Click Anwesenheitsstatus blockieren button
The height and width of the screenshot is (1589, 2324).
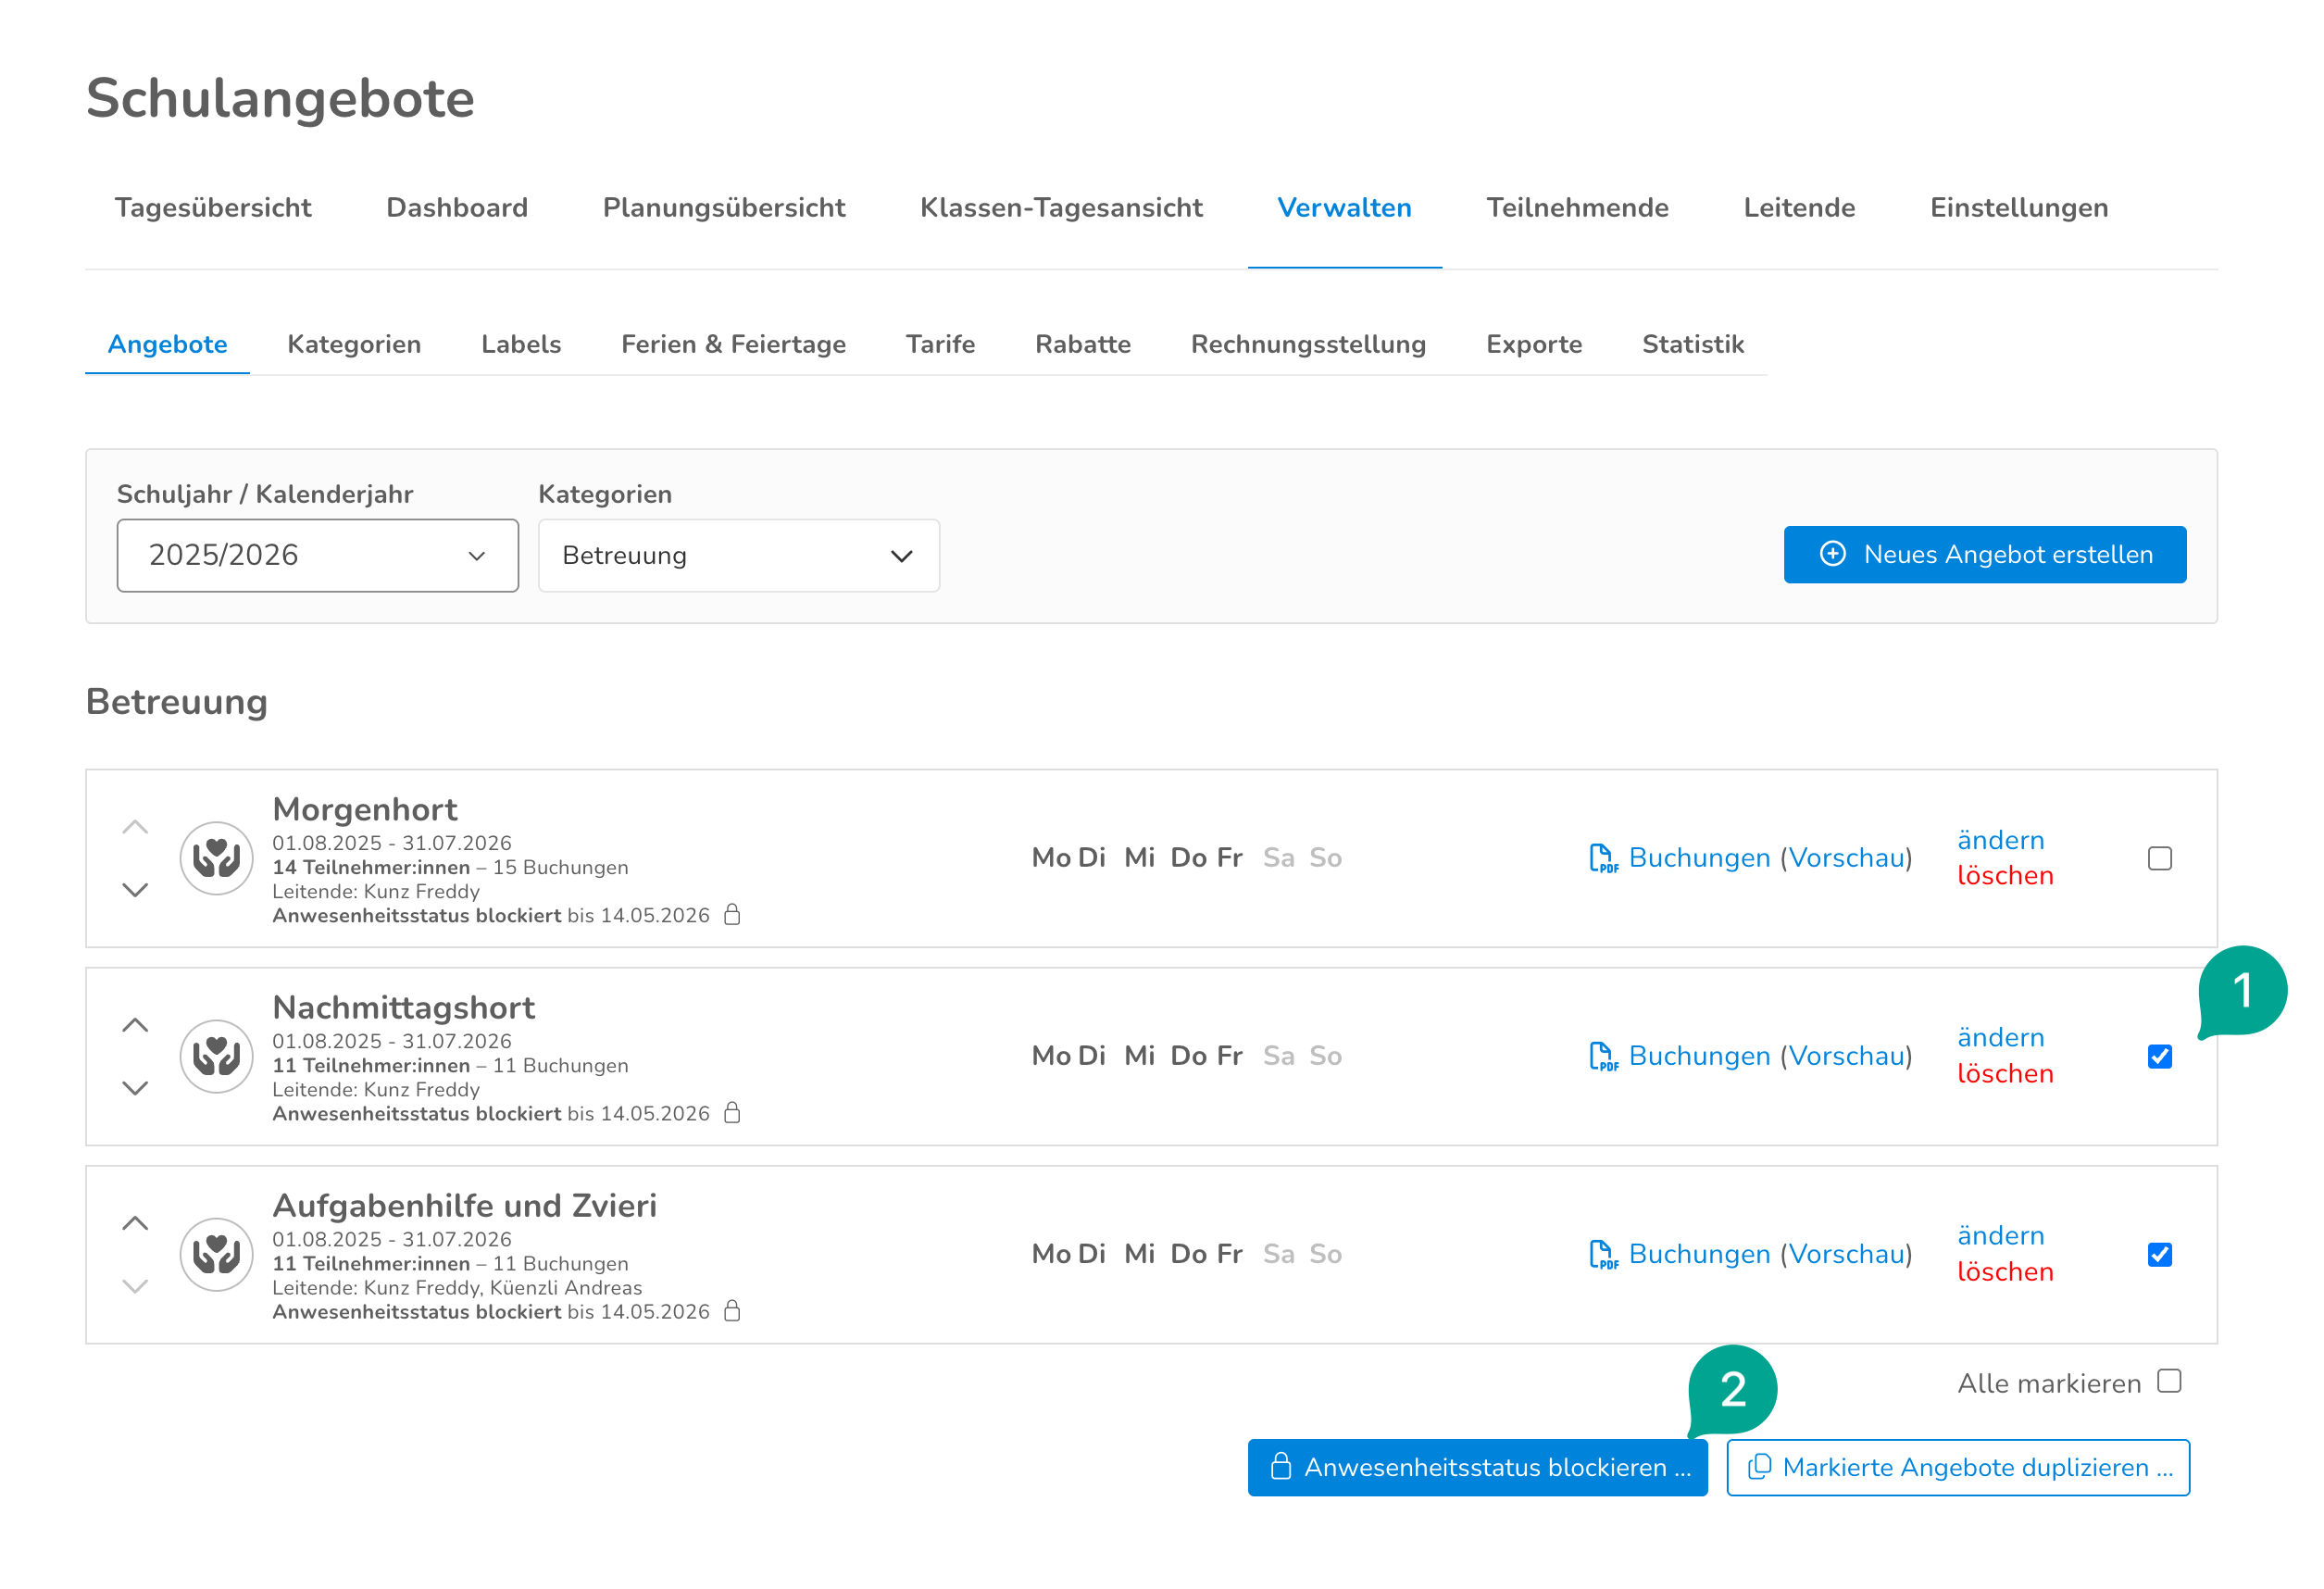[1477, 1467]
